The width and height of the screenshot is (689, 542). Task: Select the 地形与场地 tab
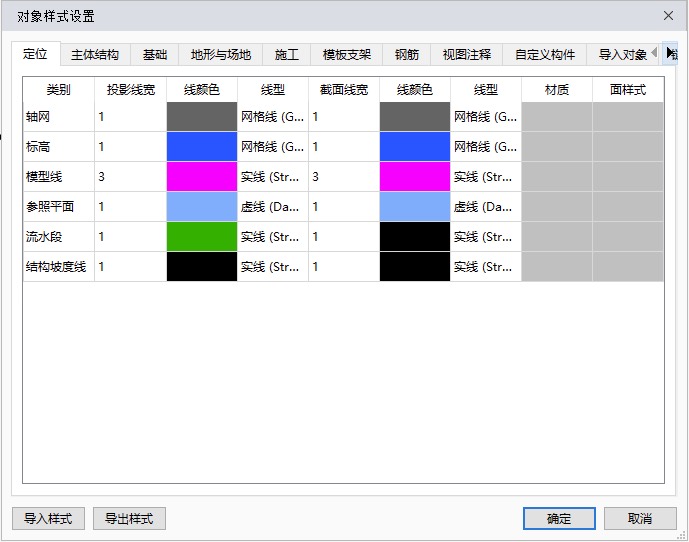pyautogui.click(x=221, y=55)
